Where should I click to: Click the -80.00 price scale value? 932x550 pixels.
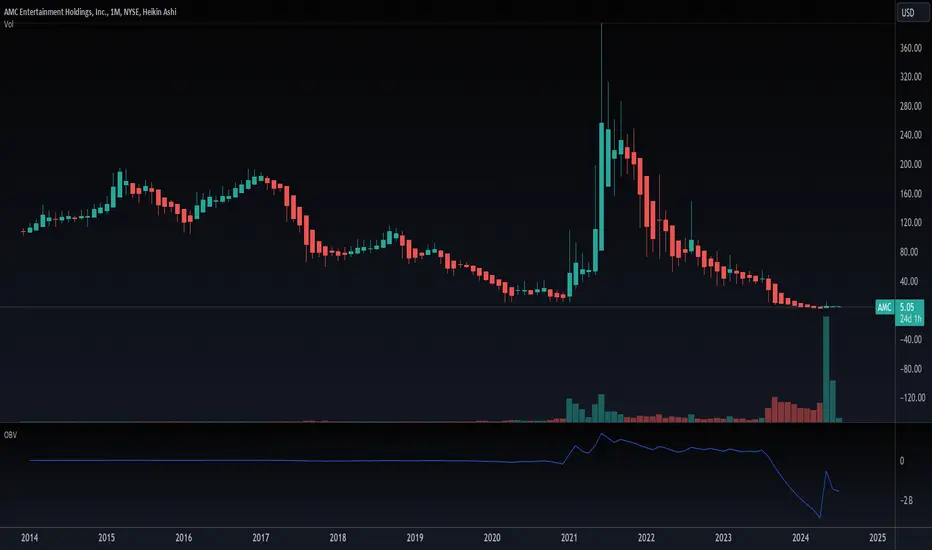click(911, 369)
